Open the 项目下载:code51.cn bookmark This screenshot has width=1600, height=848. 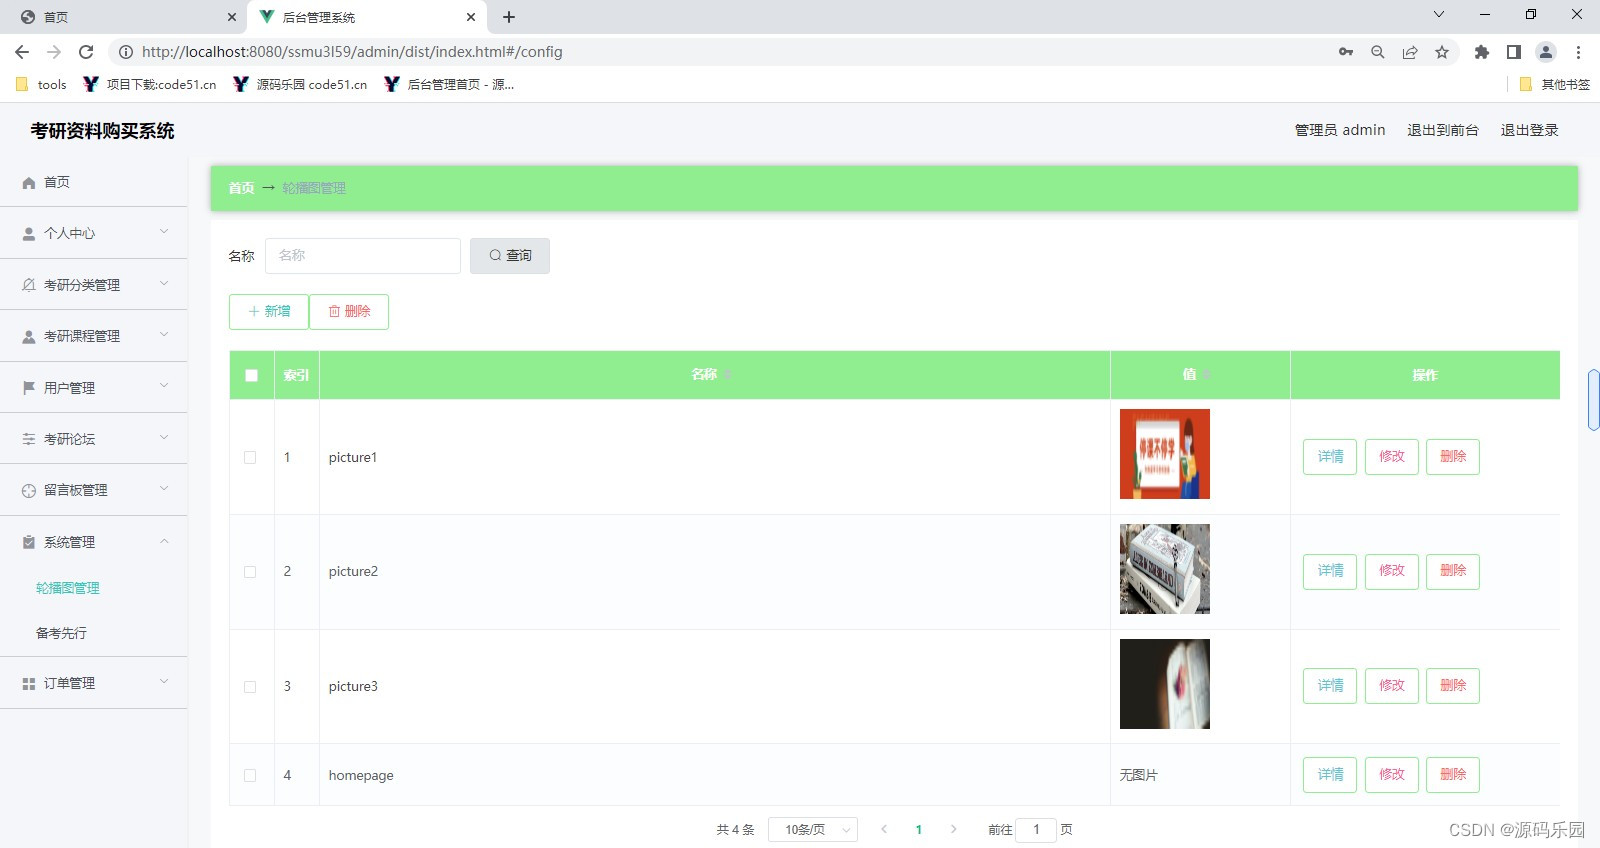tap(150, 85)
